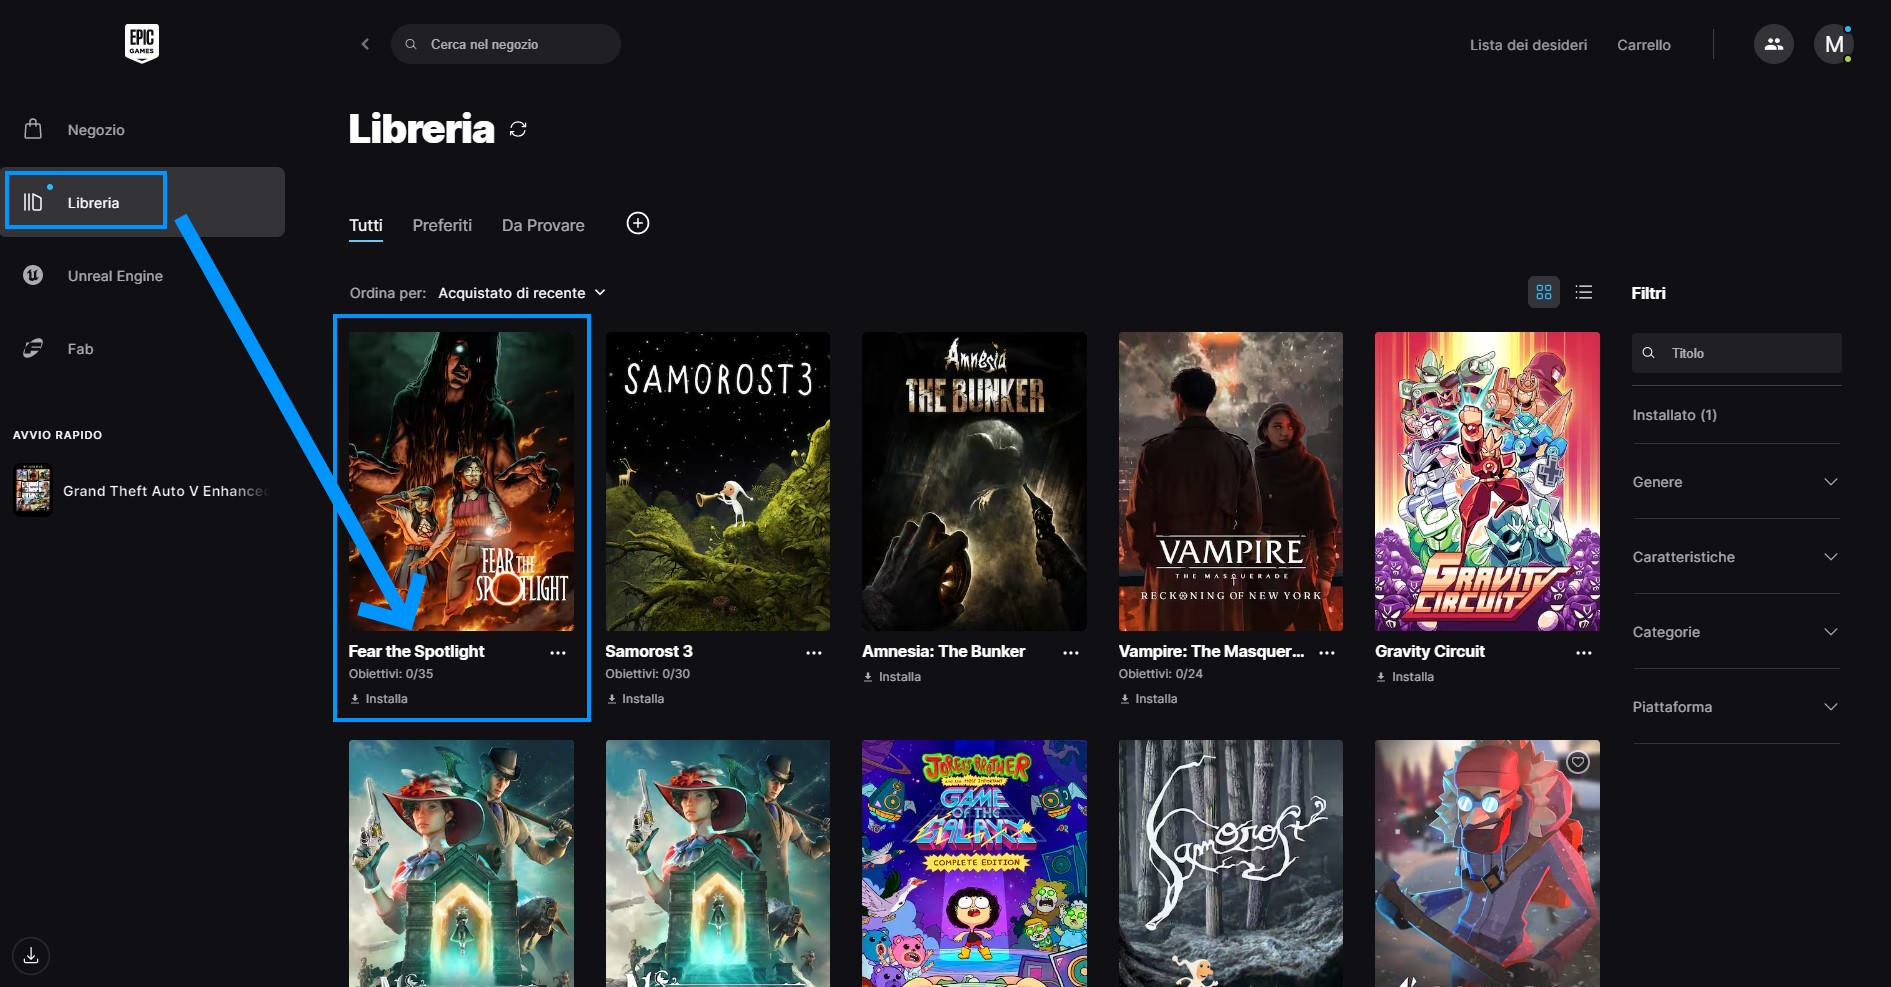Switch to list view layout
Viewport: 1891px width, 987px height.
[1583, 292]
